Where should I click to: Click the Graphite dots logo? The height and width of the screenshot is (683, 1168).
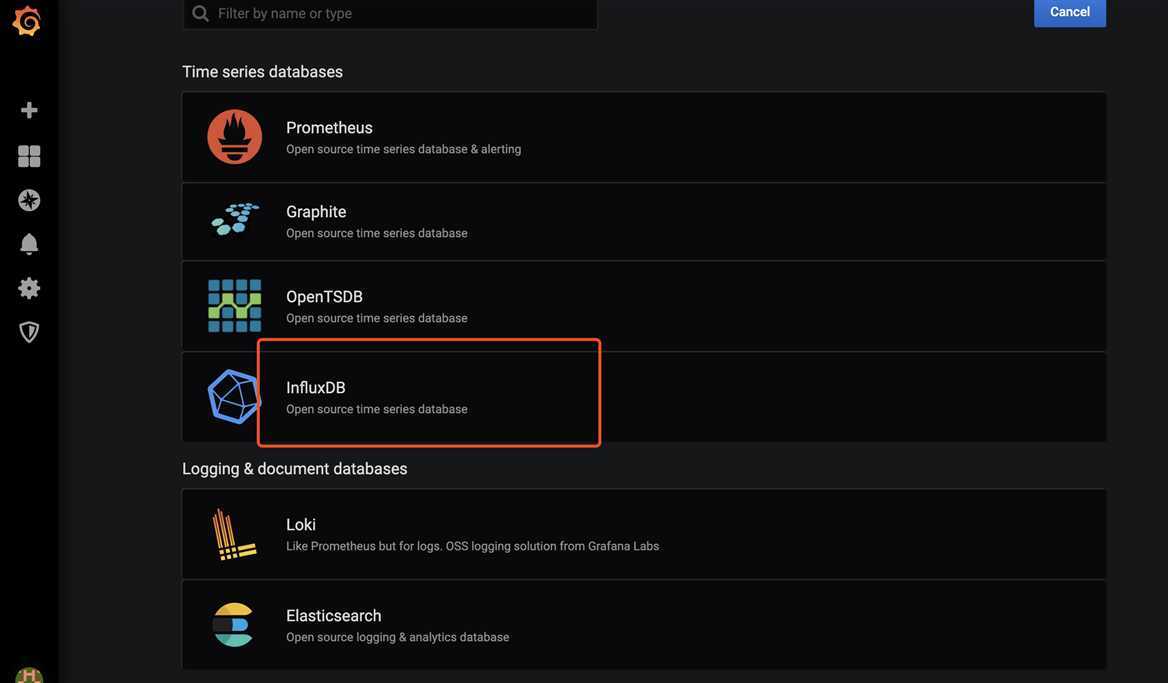(235, 219)
